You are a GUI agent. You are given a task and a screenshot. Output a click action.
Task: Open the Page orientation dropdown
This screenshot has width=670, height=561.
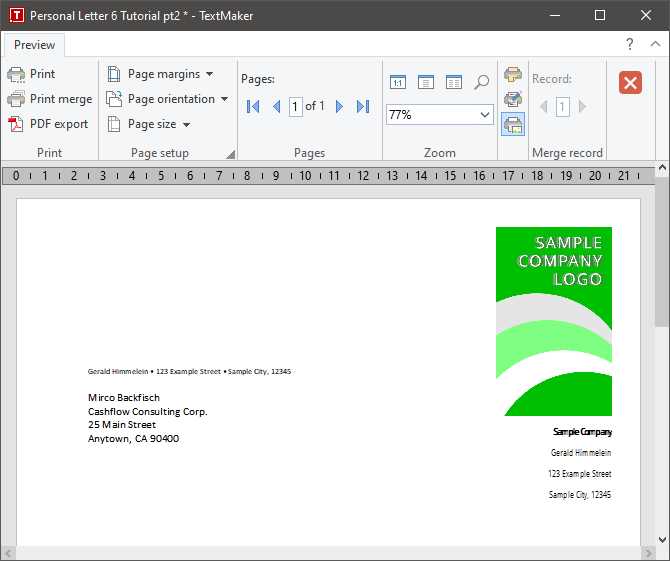click(167, 99)
